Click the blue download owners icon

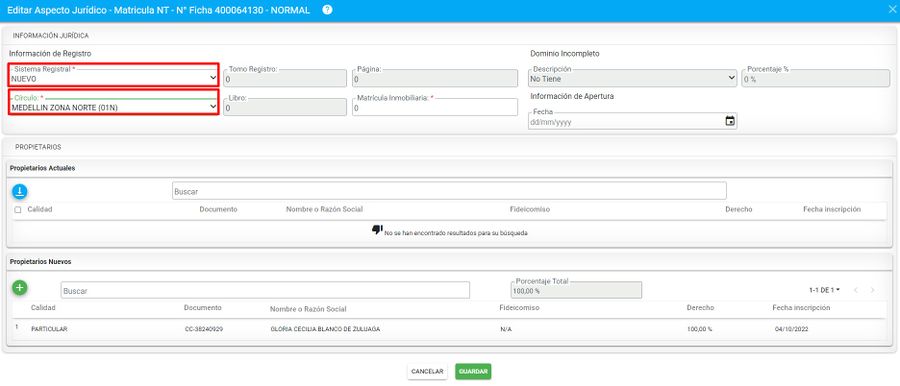(x=20, y=192)
